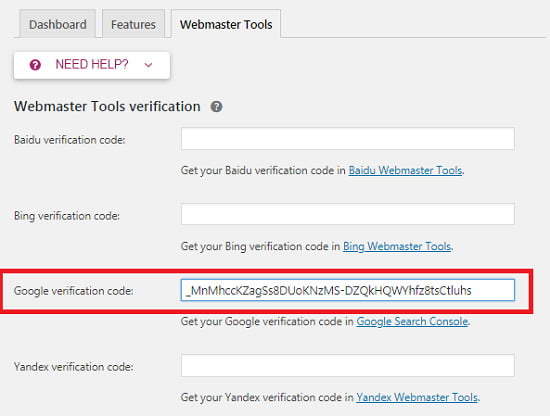Click the Webmaster Tools verification heading
This screenshot has height=416, width=550.
coord(107,106)
